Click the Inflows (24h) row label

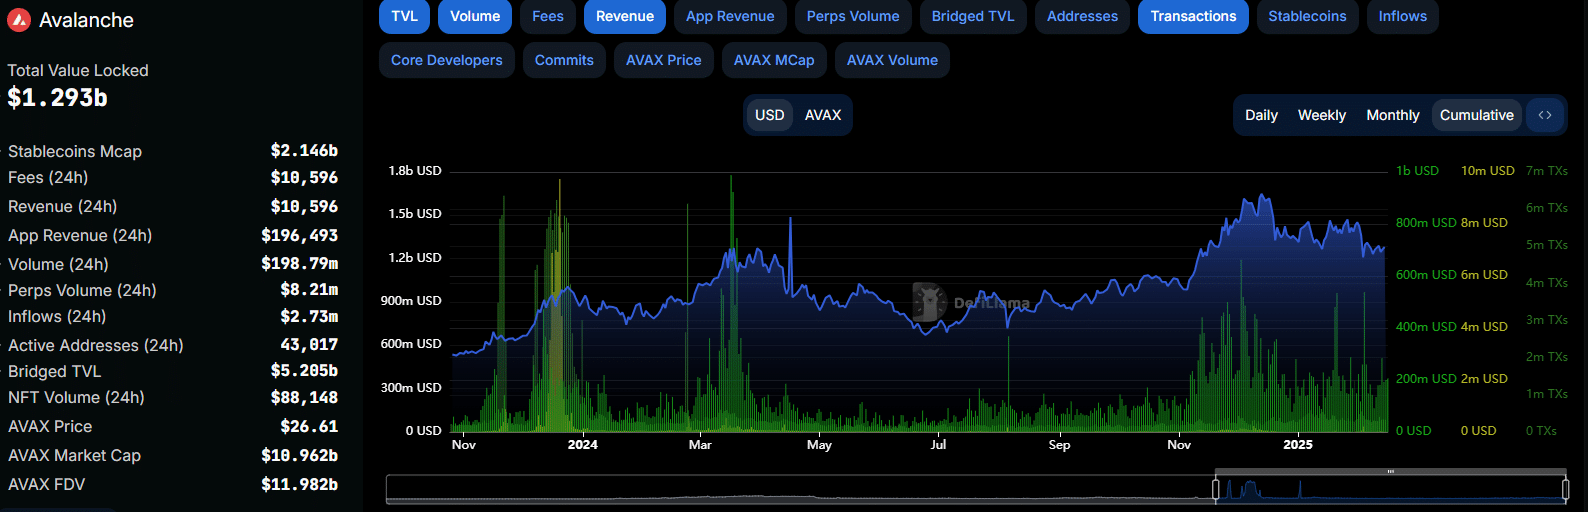57,316
